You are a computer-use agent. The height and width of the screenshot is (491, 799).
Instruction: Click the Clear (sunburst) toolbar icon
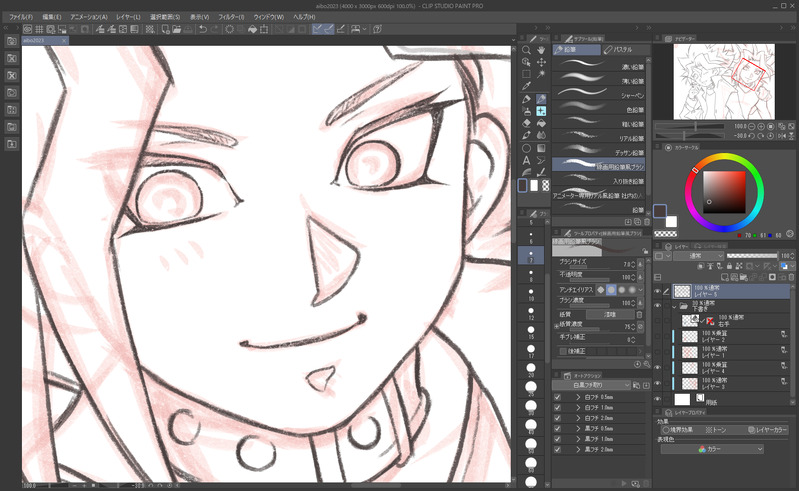pos(229,29)
